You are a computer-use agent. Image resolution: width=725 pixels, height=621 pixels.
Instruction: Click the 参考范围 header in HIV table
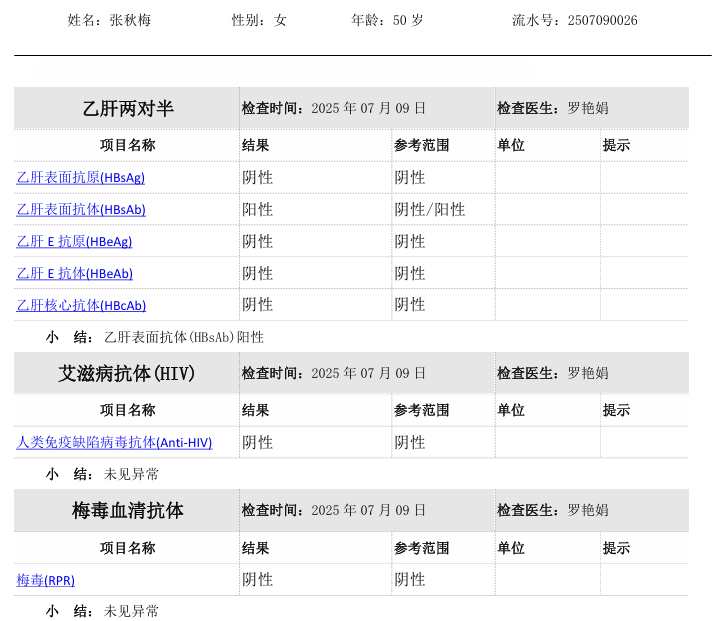click(x=422, y=410)
